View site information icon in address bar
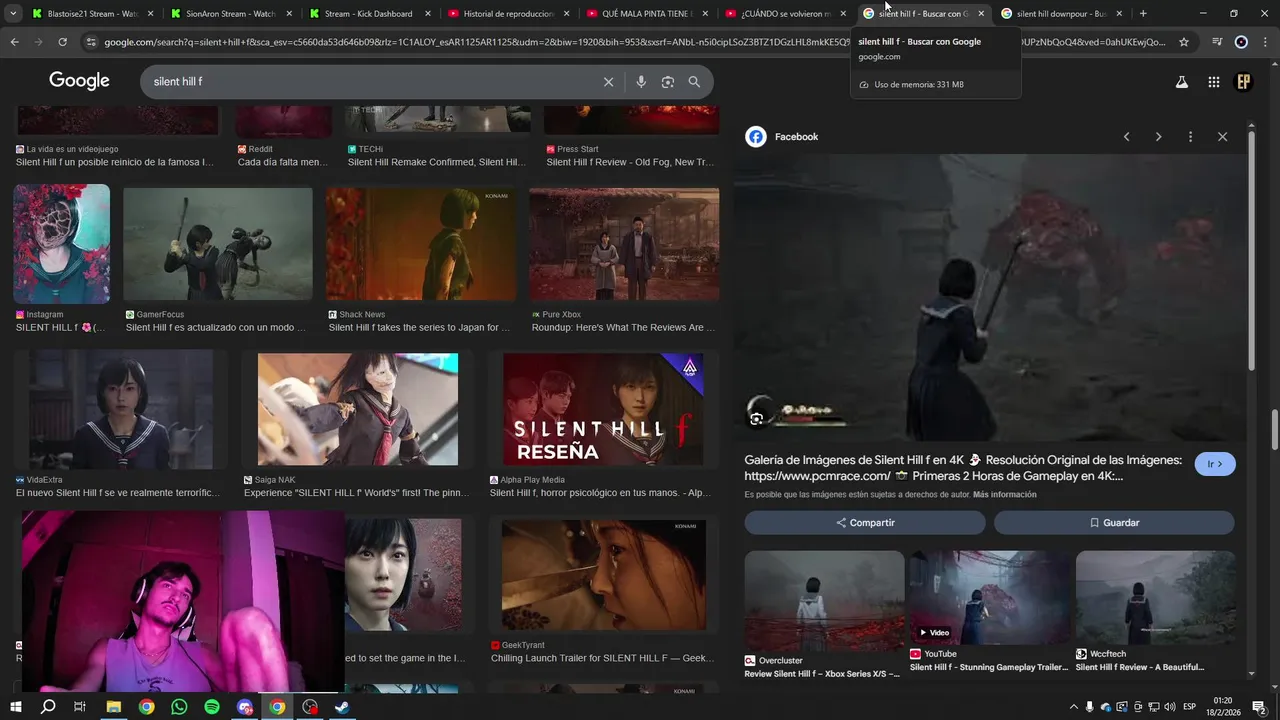This screenshot has height=720, width=1280. click(x=91, y=42)
